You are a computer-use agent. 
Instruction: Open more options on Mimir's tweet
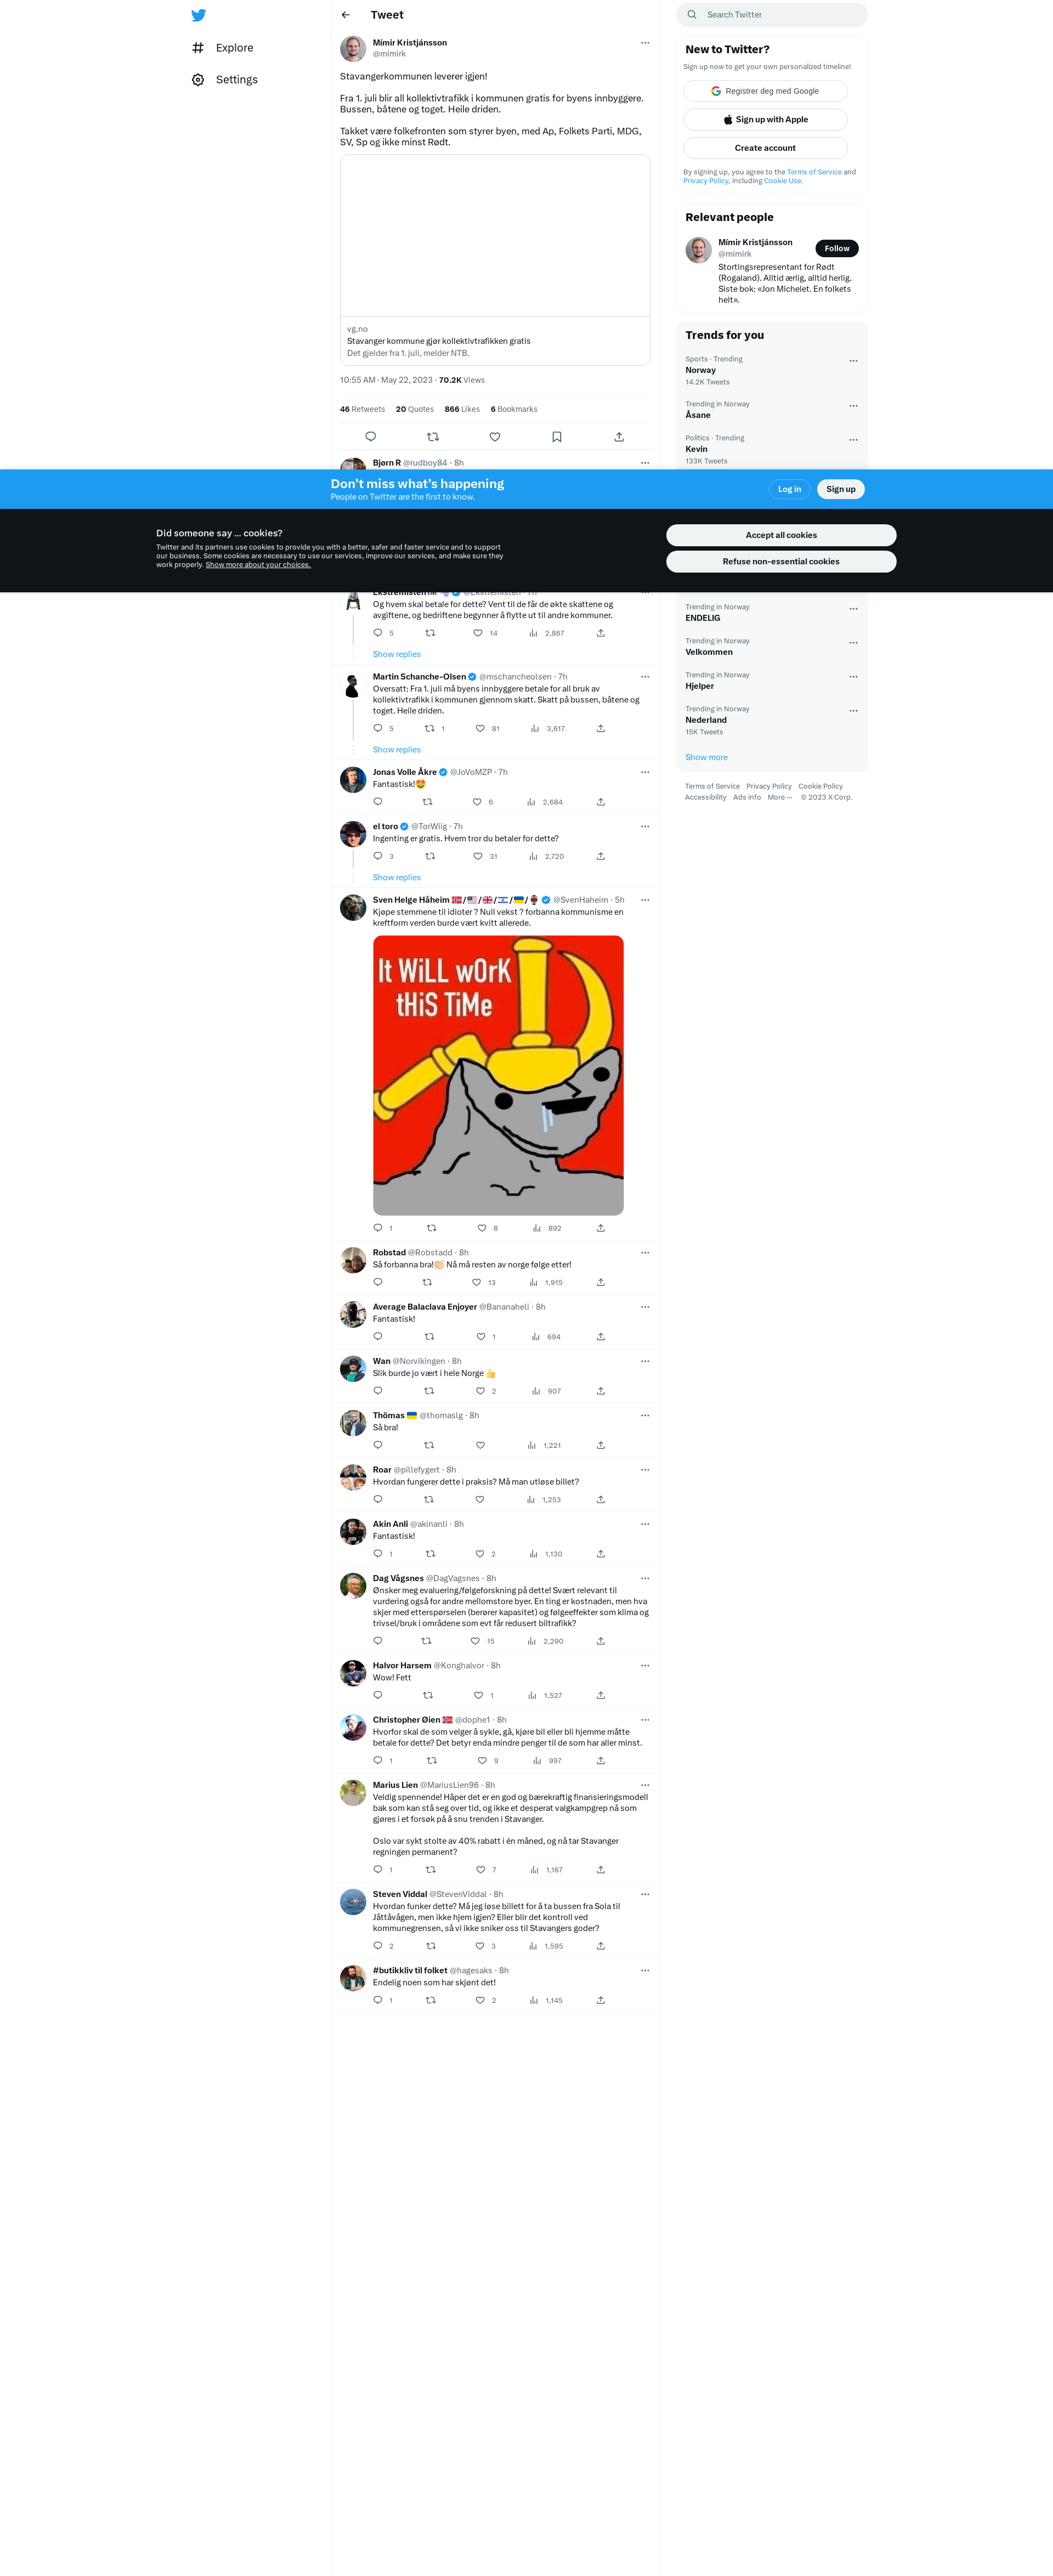coord(645,43)
